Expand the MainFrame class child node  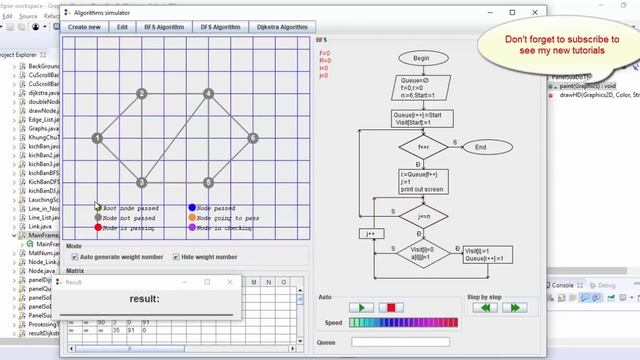tap(22, 244)
